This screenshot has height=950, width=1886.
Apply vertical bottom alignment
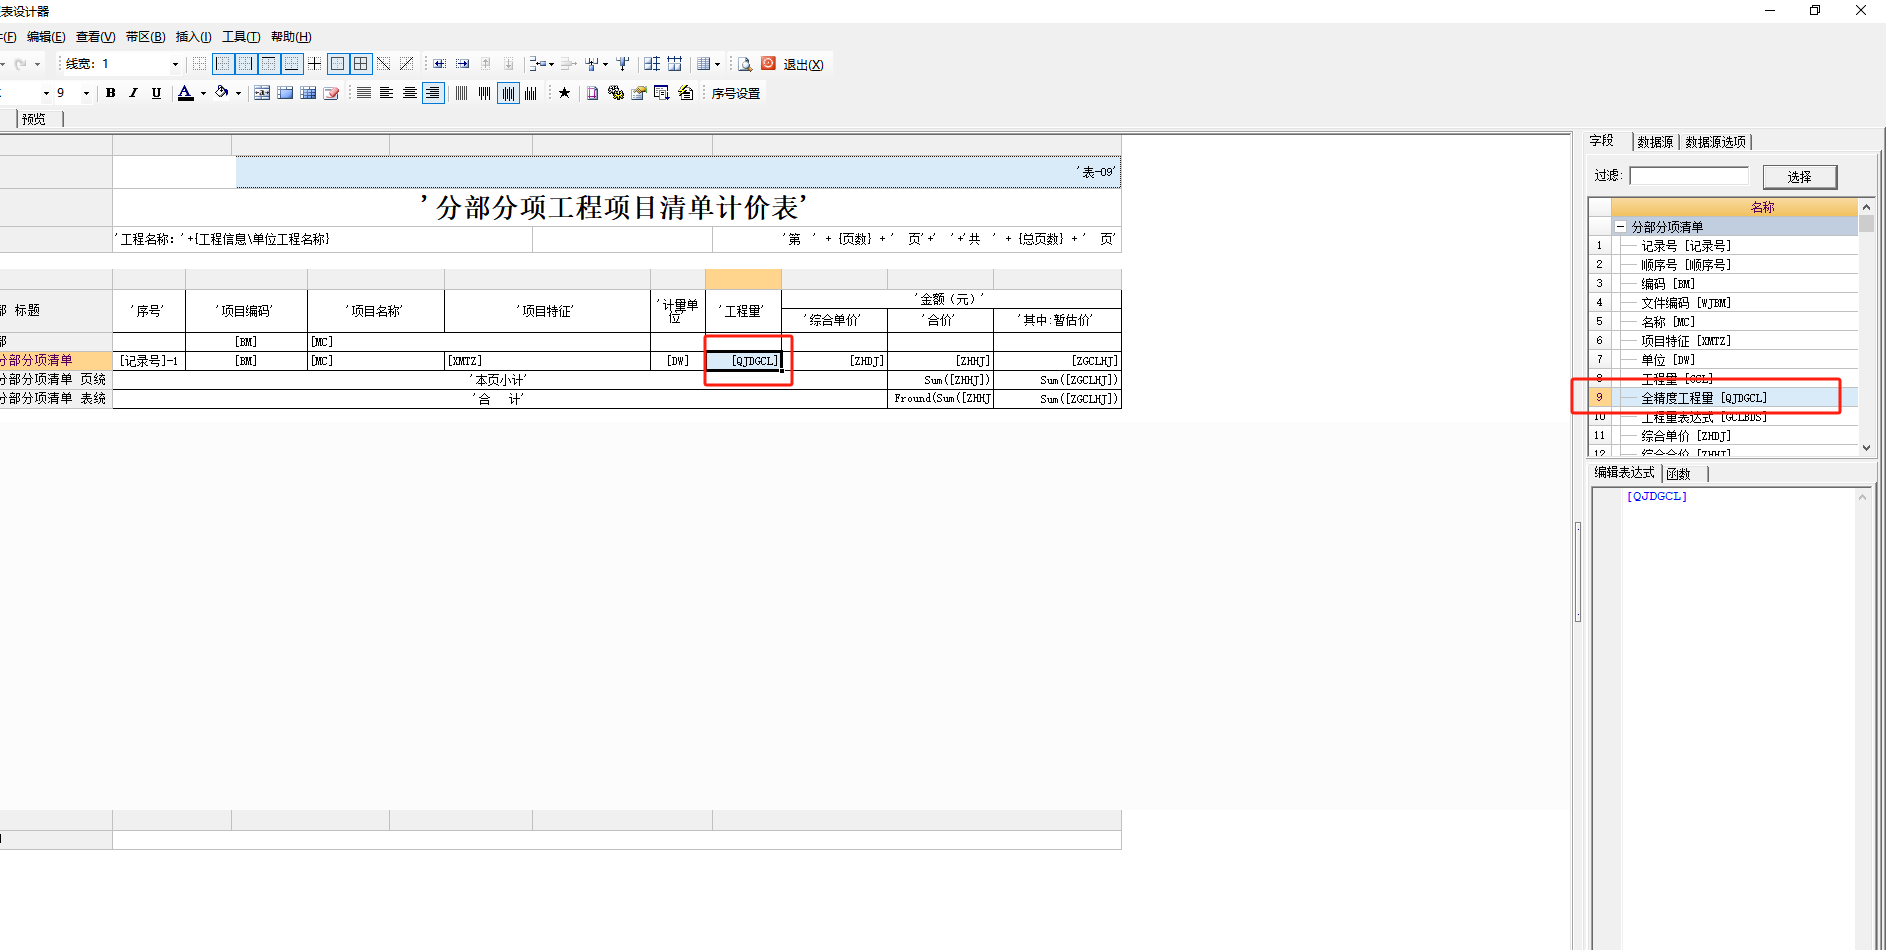point(530,93)
